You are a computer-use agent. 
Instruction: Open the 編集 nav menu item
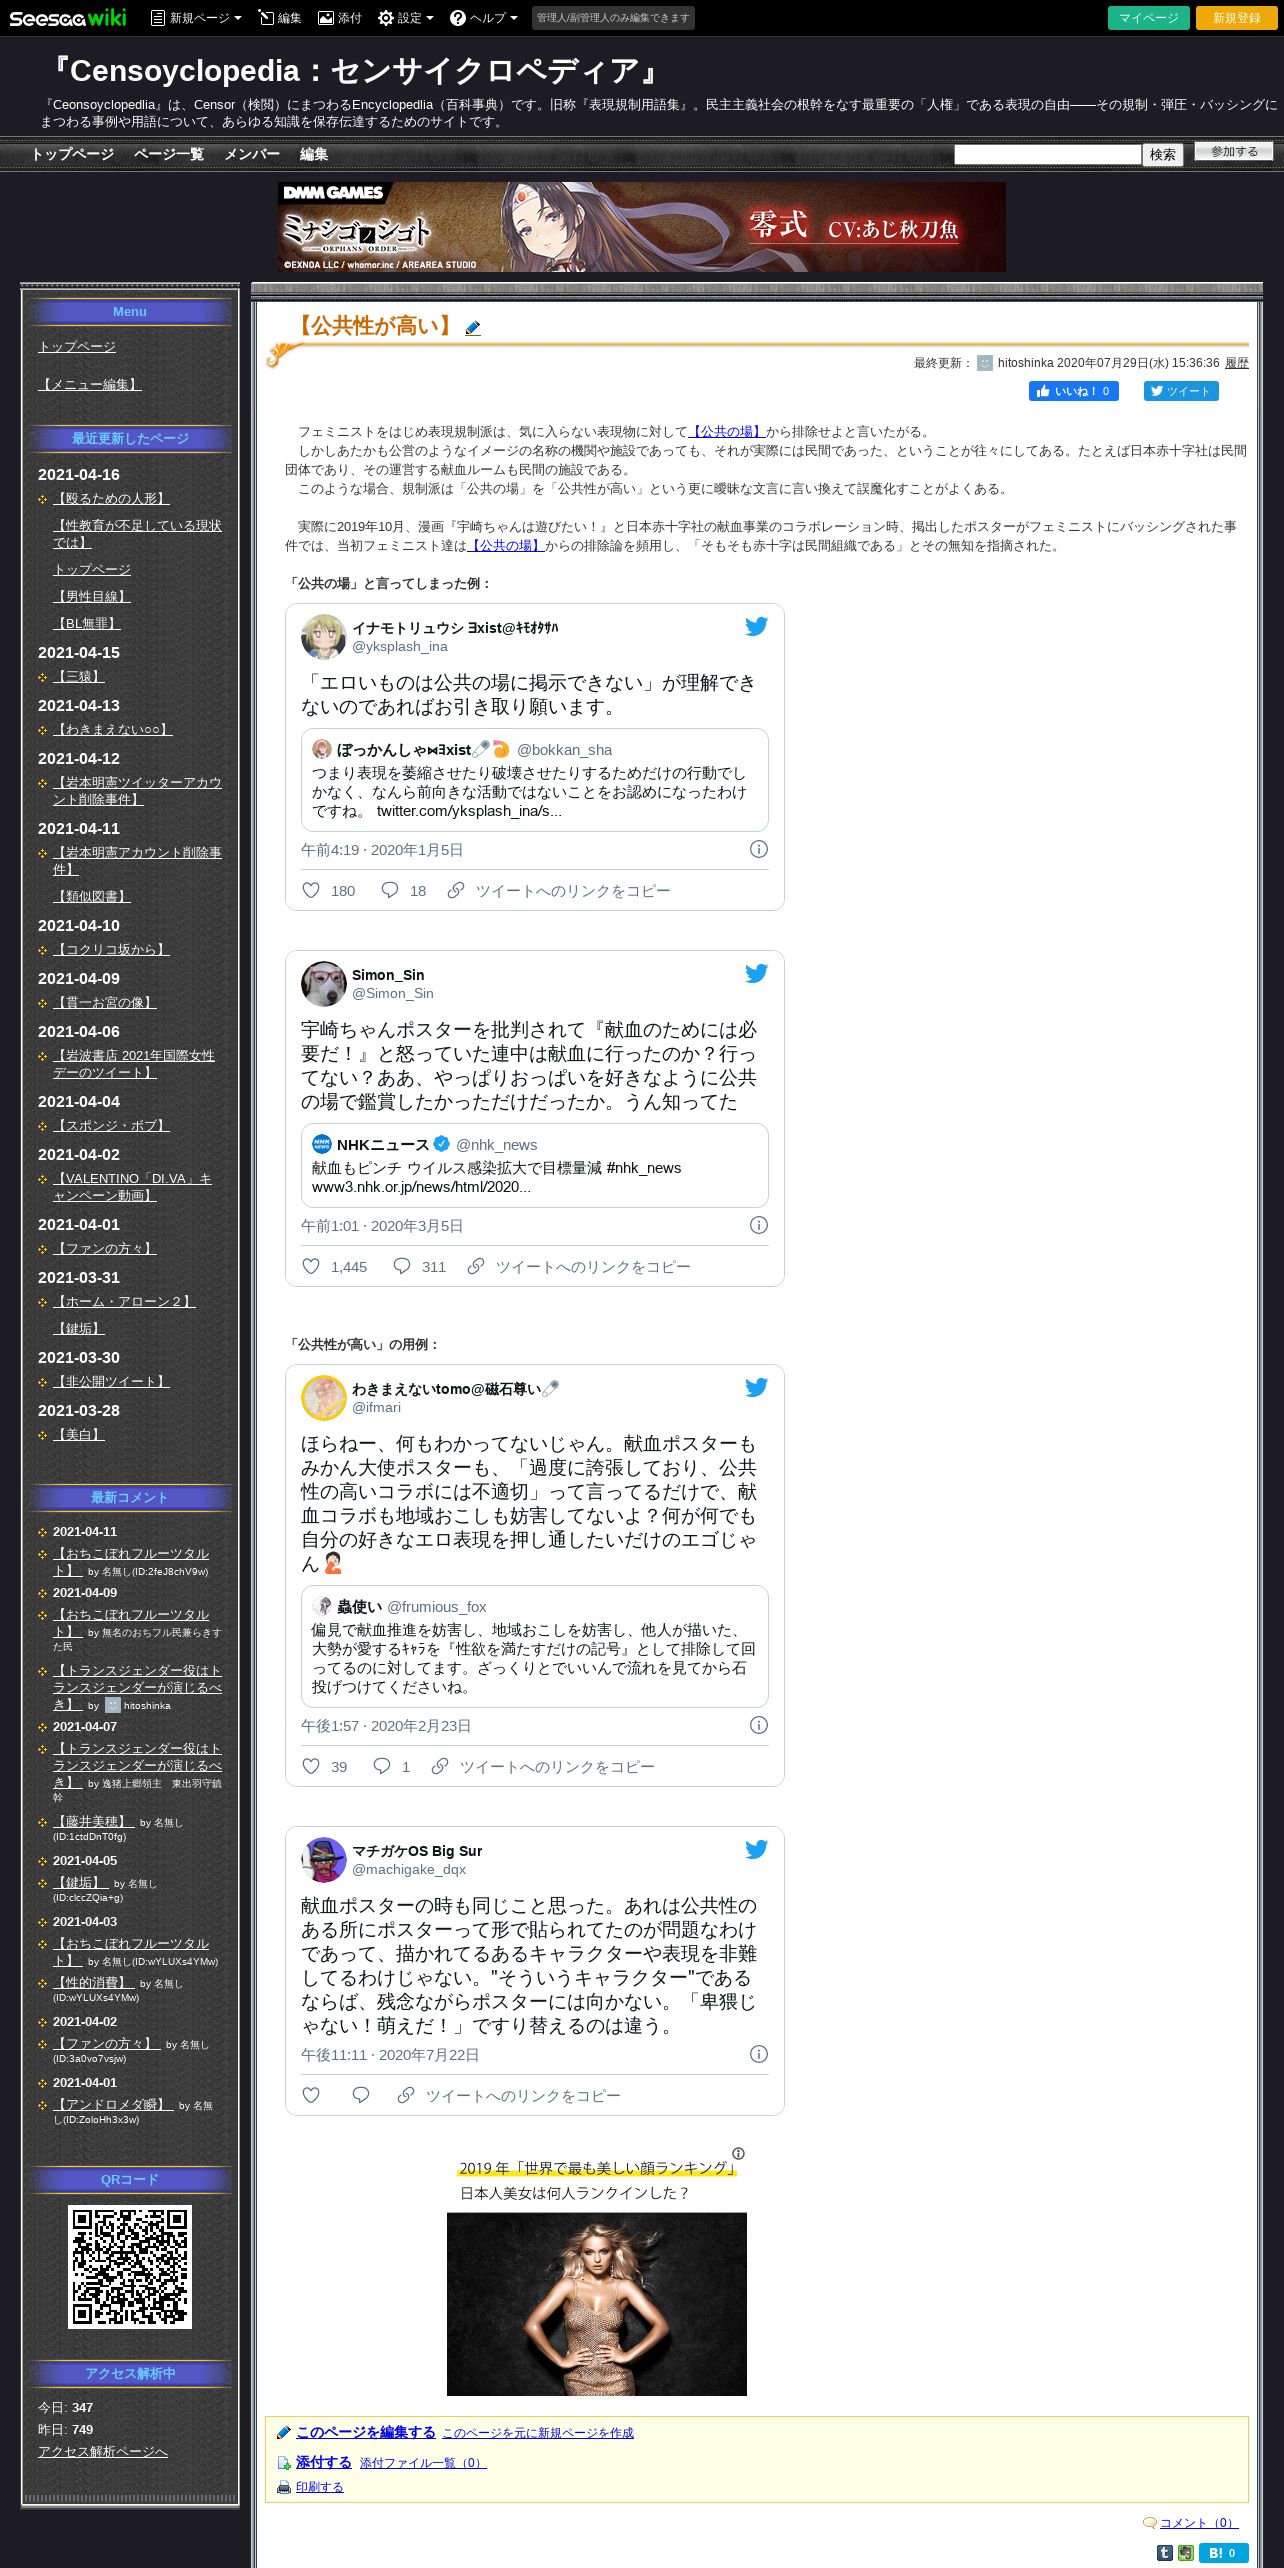point(314,154)
